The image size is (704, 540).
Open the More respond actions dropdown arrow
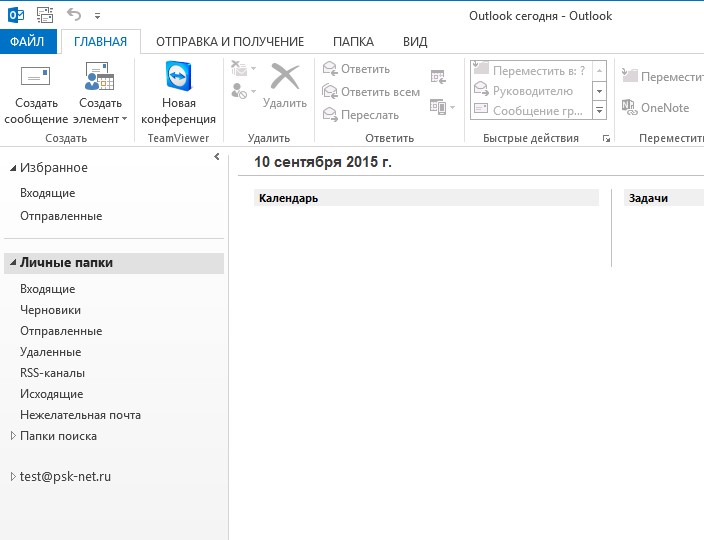tap(452, 107)
